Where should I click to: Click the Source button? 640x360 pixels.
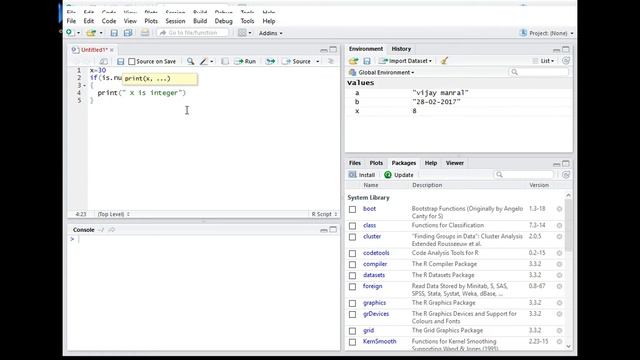tap(297, 61)
